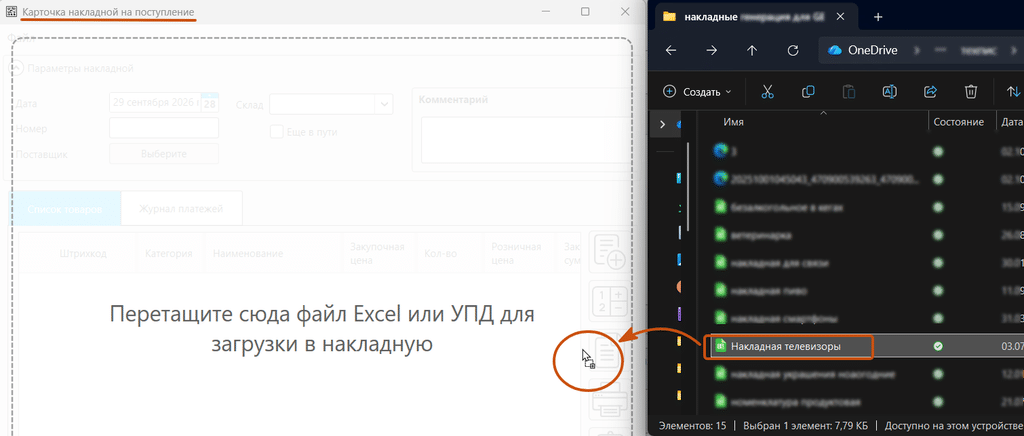Click the Выберите supplier button
This screenshot has width=1024, height=436.
coord(164,154)
